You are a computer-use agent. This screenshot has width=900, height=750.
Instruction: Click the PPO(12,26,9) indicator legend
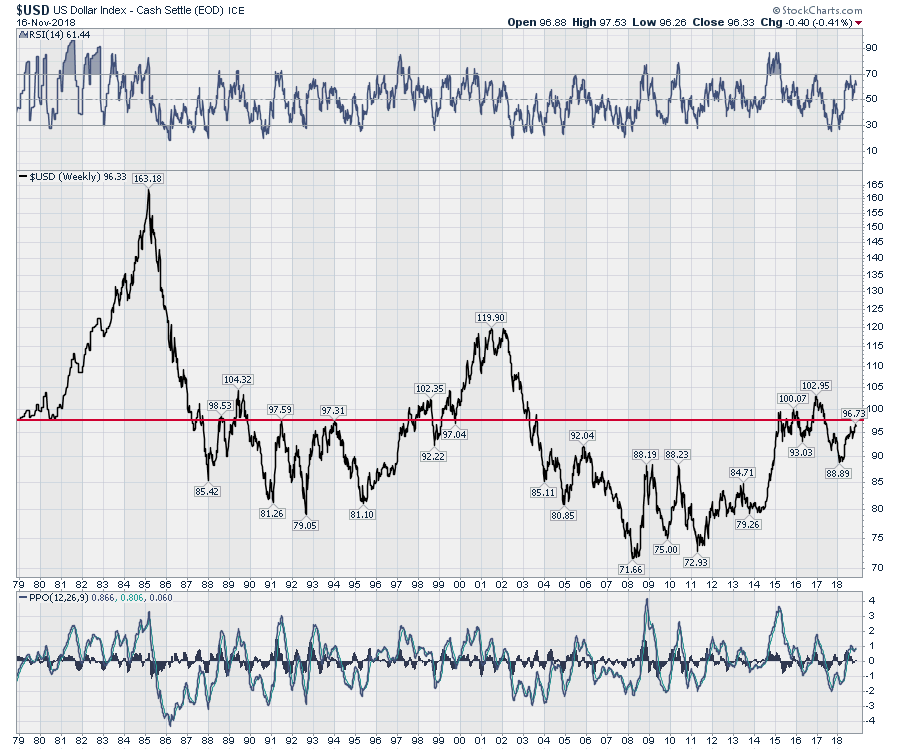click(95, 597)
